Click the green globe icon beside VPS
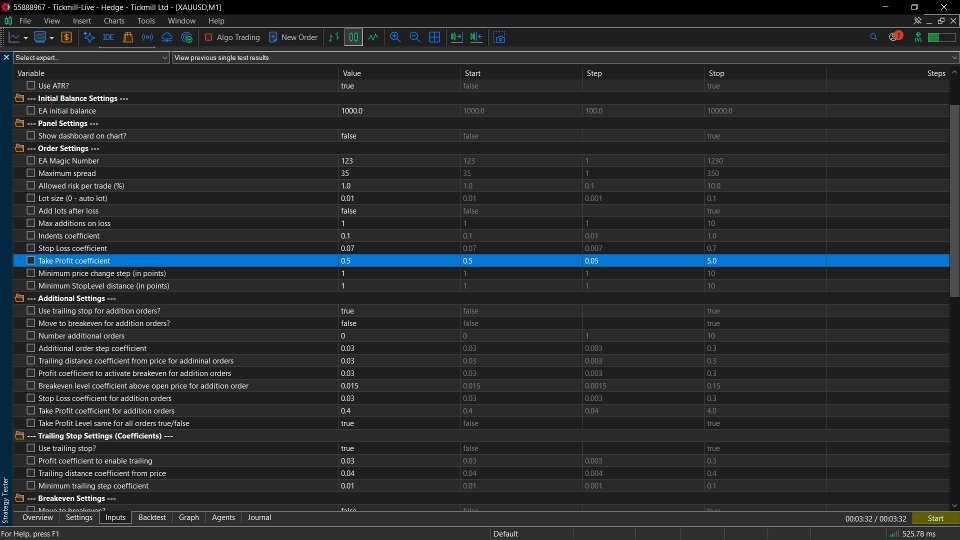 coord(187,37)
